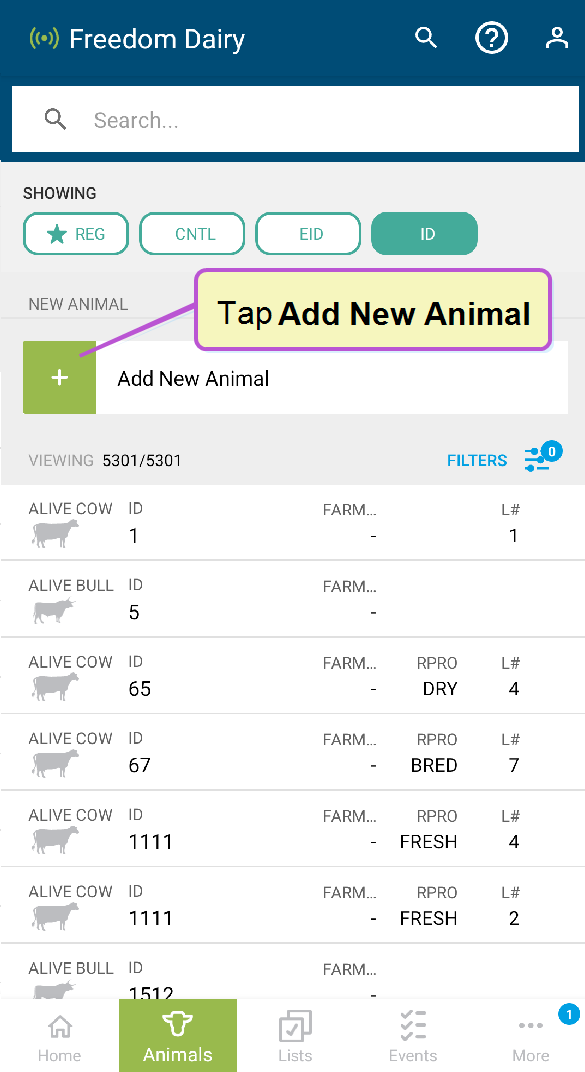Open help via question mark icon
Viewport: 585px width, 1072px height.
[491, 38]
